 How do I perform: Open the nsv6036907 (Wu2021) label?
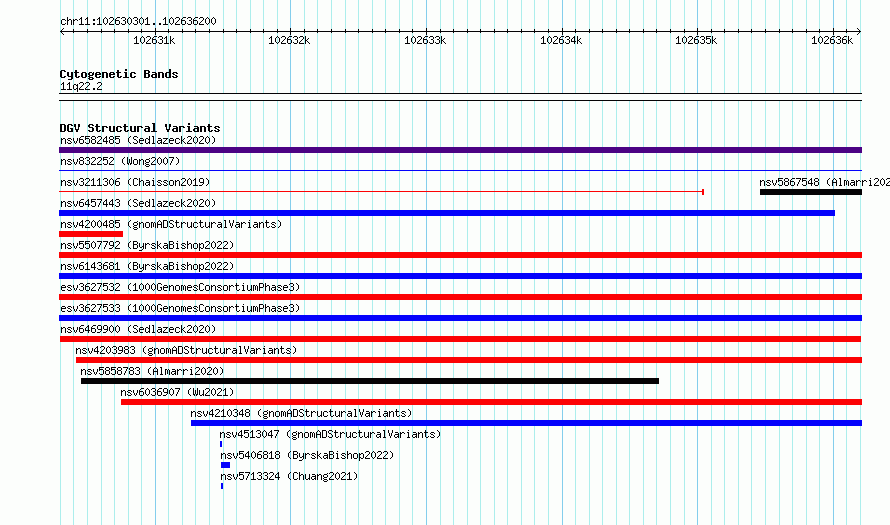click(177, 392)
